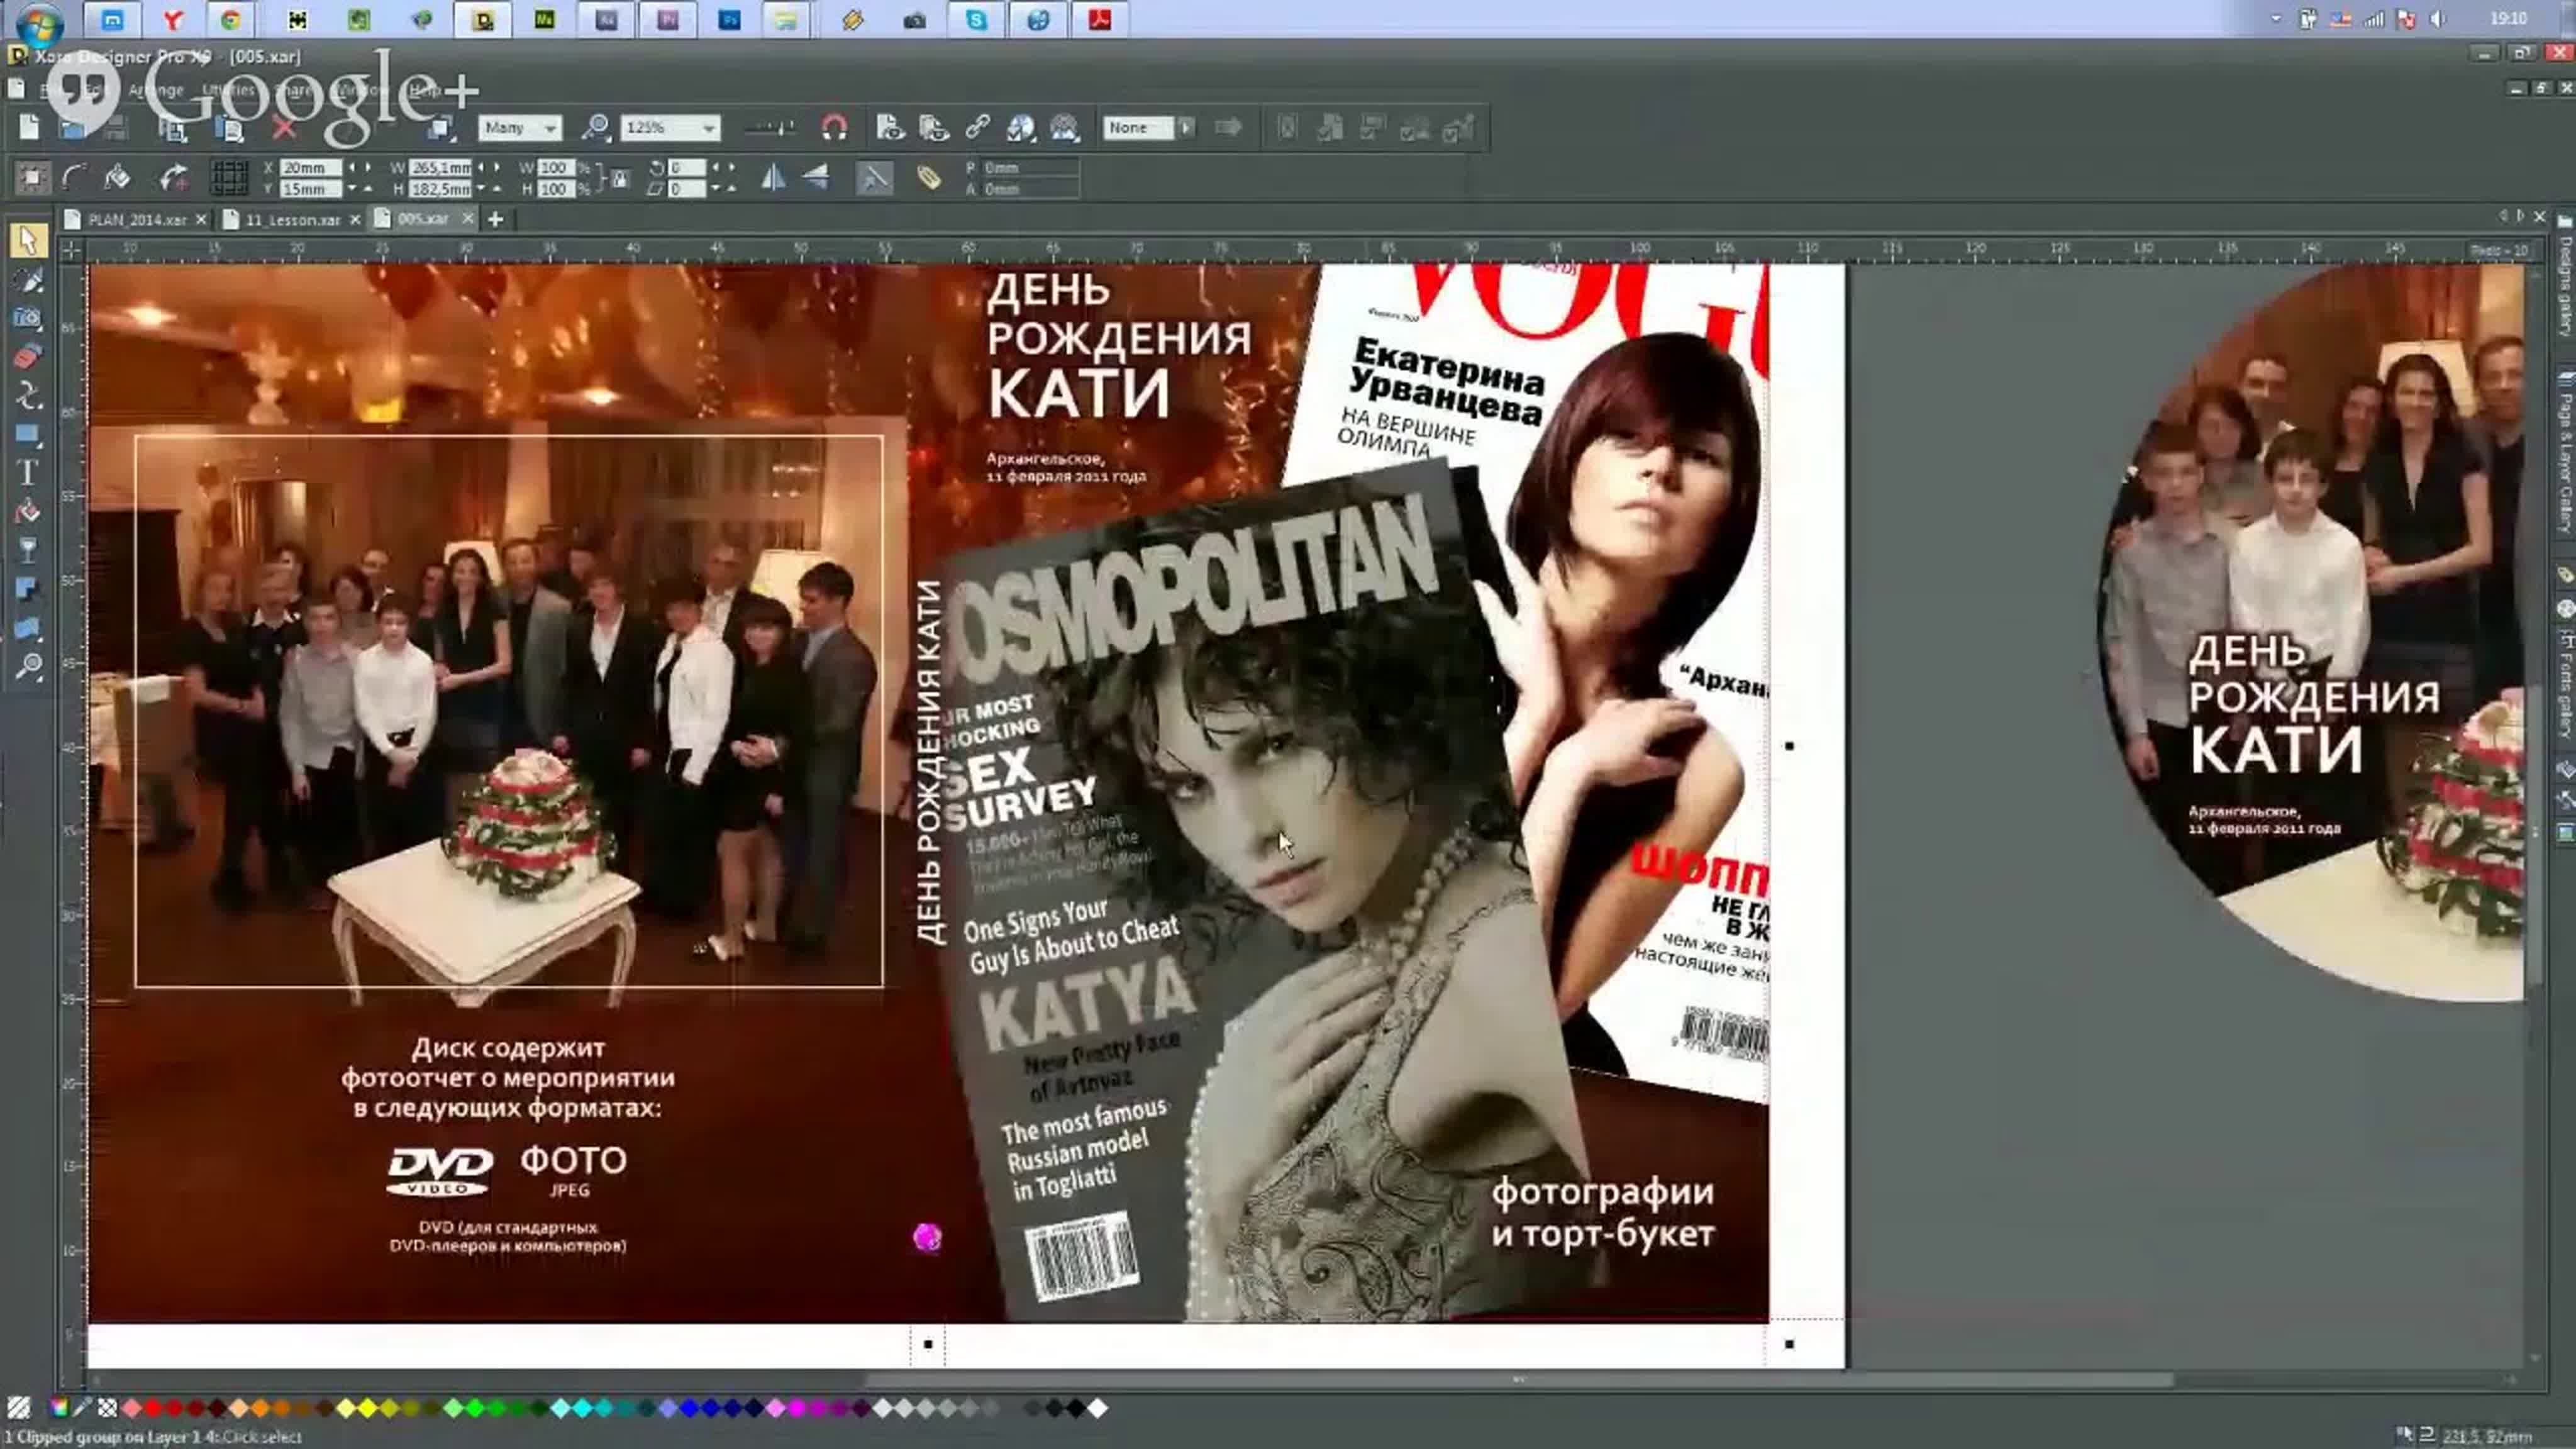
Task: Select the Bevel/Contour blue shapes tool
Action: (x=28, y=628)
